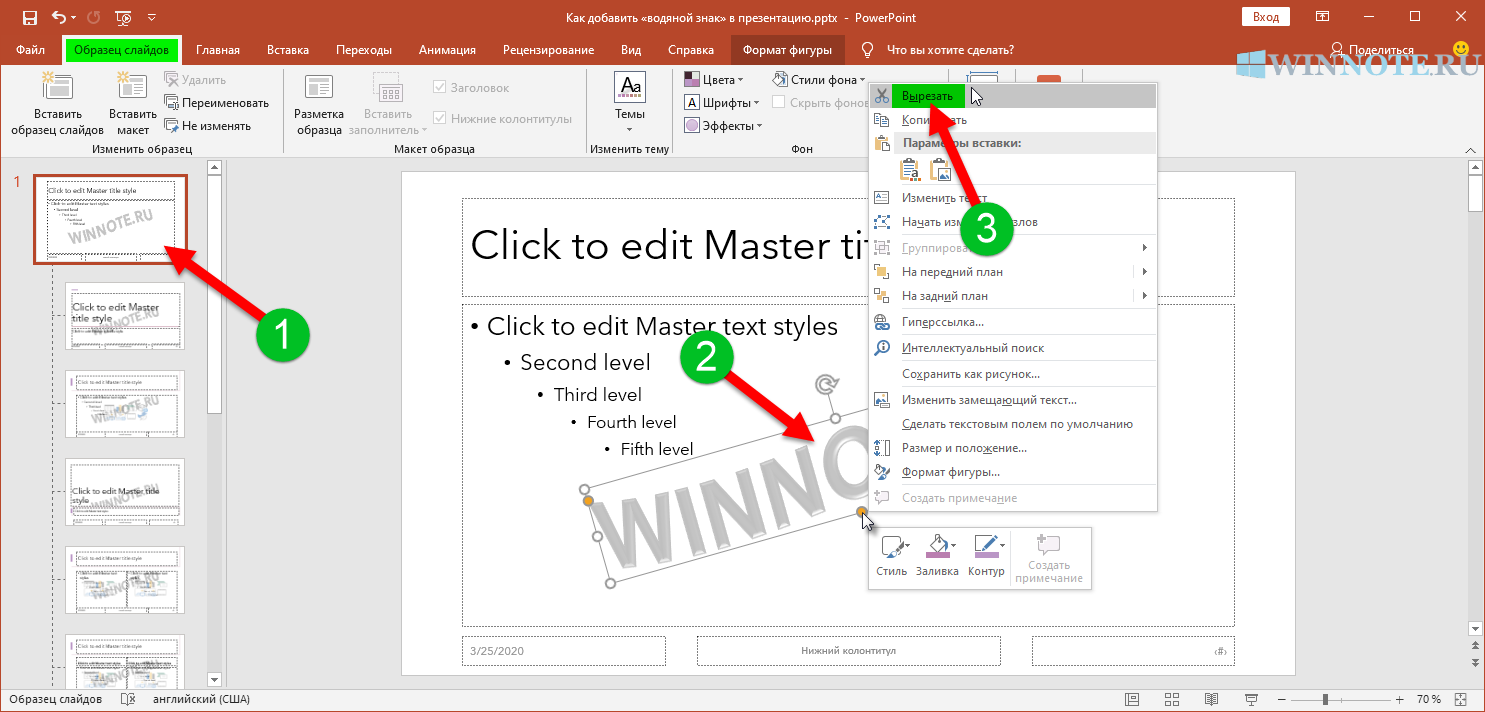Click the smiley feedback icon
The image size is (1485, 712).
(1461, 48)
